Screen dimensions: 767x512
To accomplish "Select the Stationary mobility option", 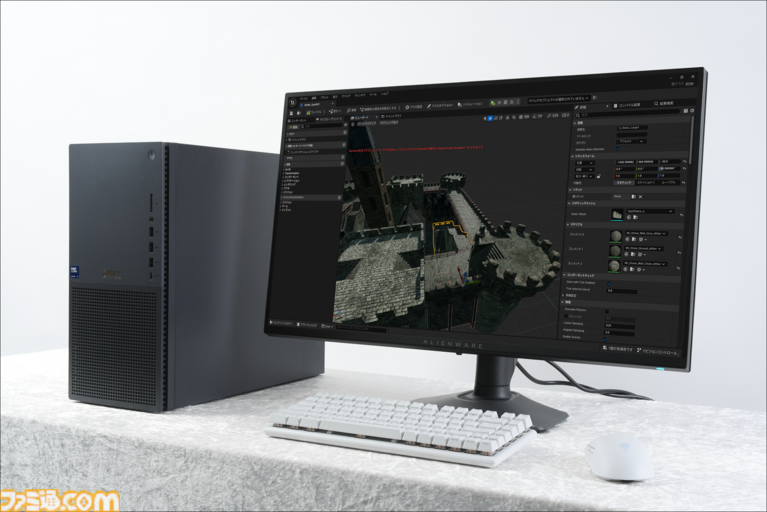I will (x=646, y=182).
